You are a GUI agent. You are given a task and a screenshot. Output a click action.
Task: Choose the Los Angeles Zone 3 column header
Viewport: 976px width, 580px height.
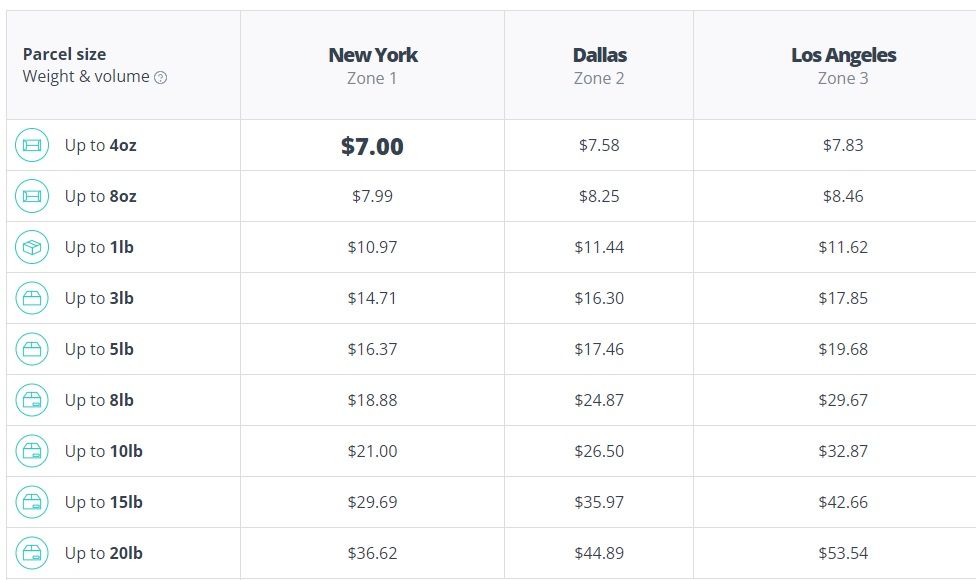[843, 65]
